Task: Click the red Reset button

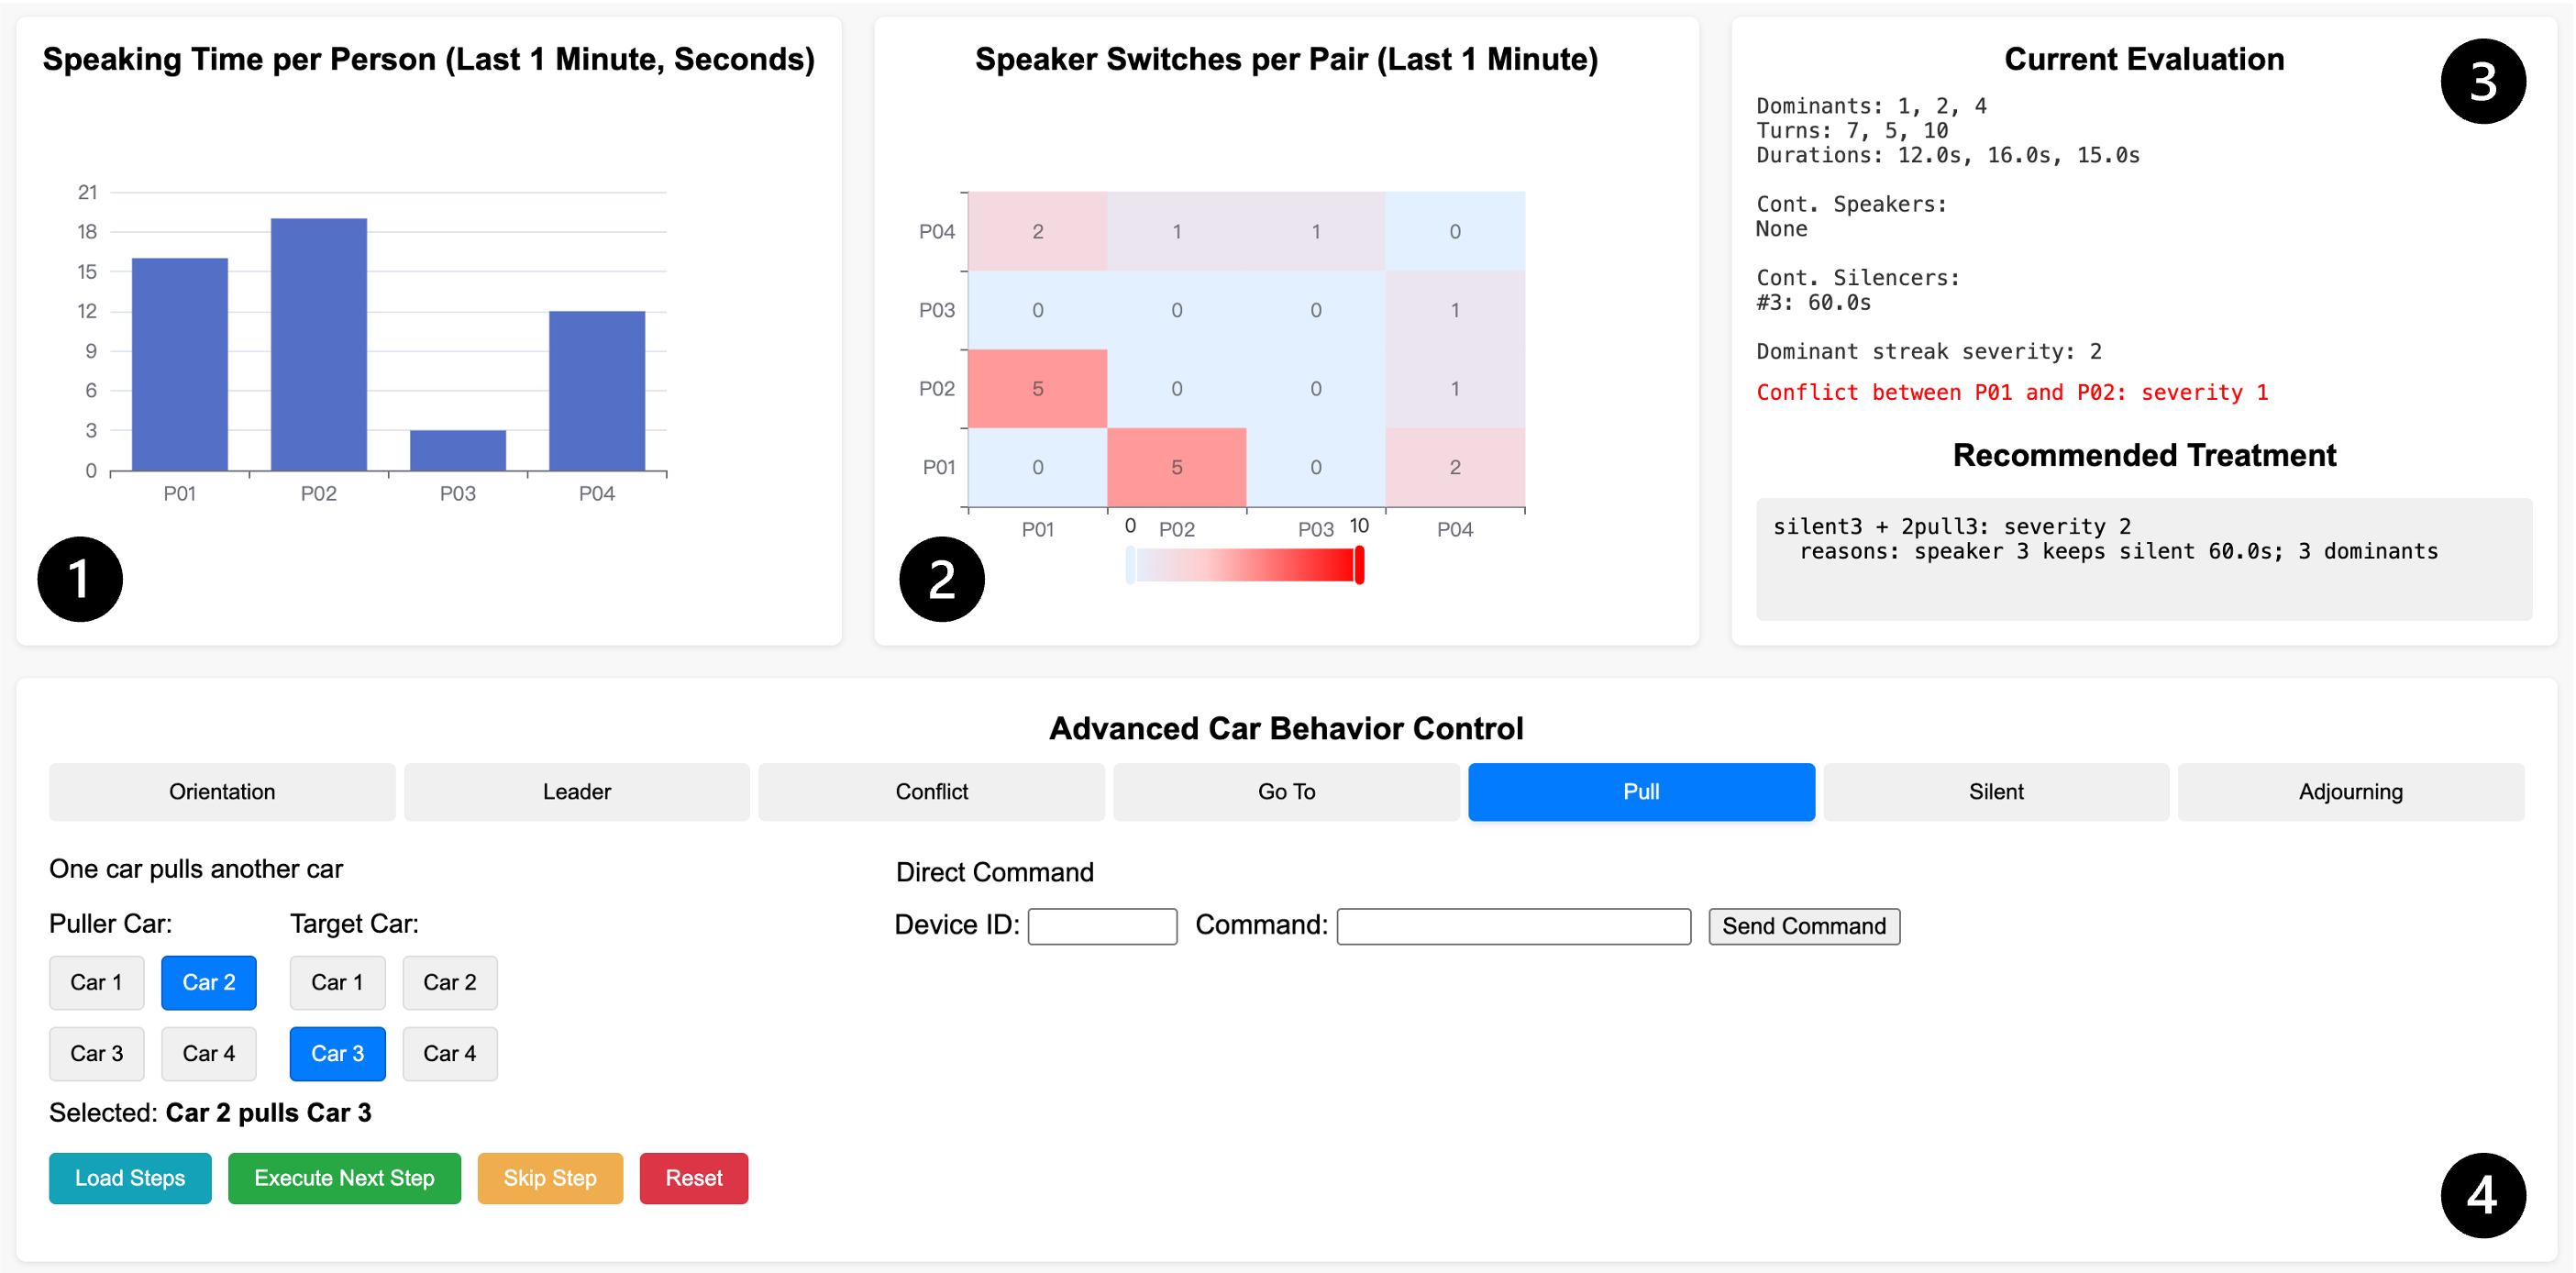Action: 693,1178
